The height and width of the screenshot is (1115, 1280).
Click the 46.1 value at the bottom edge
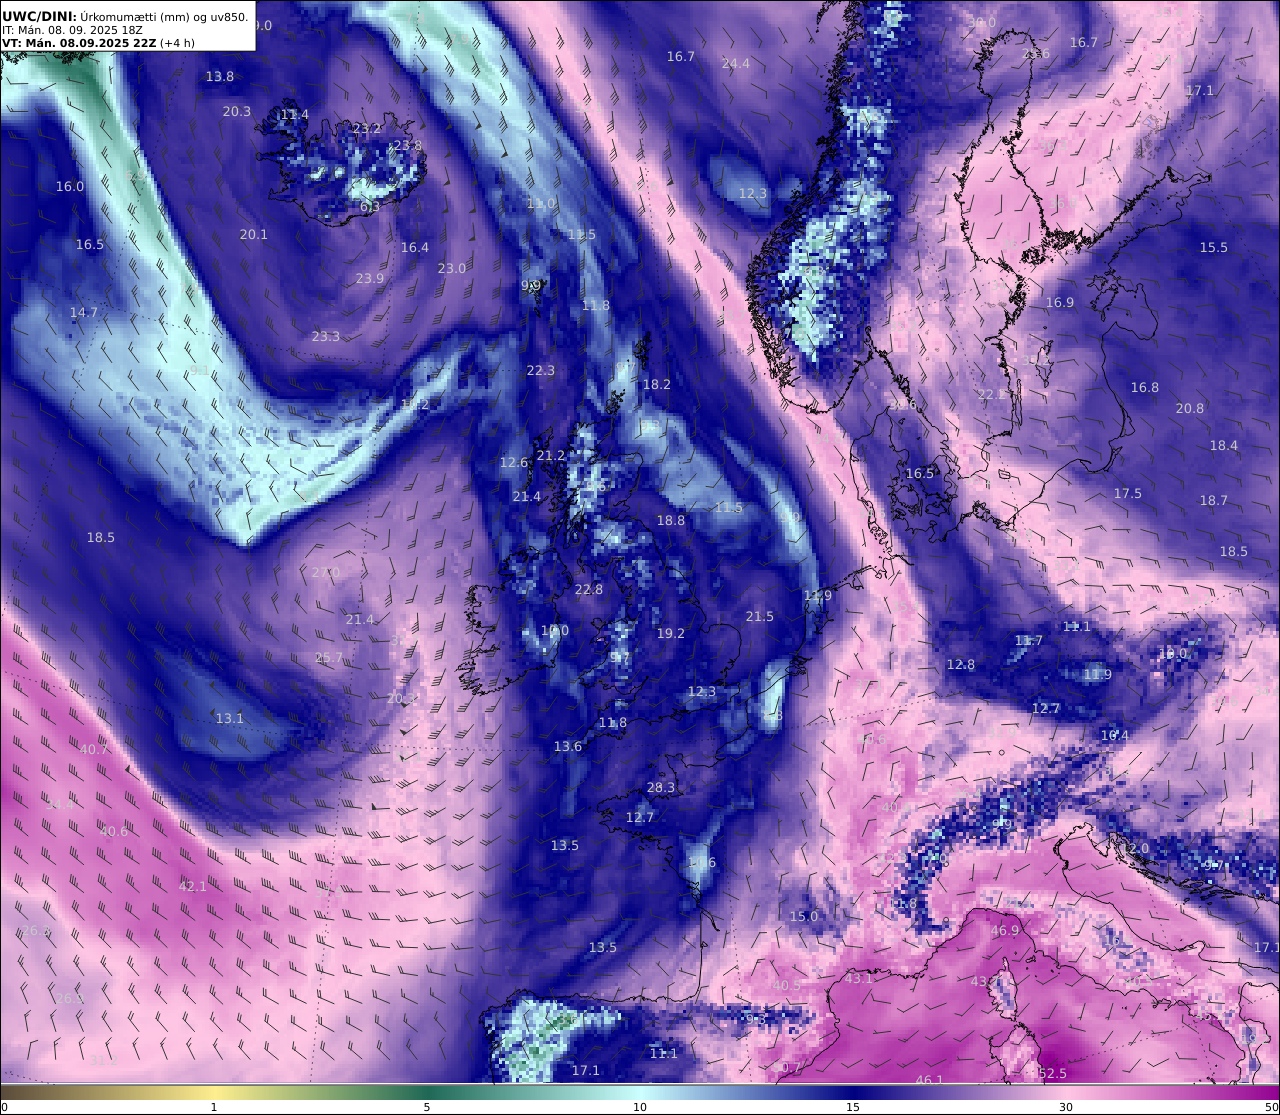point(930,1081)
